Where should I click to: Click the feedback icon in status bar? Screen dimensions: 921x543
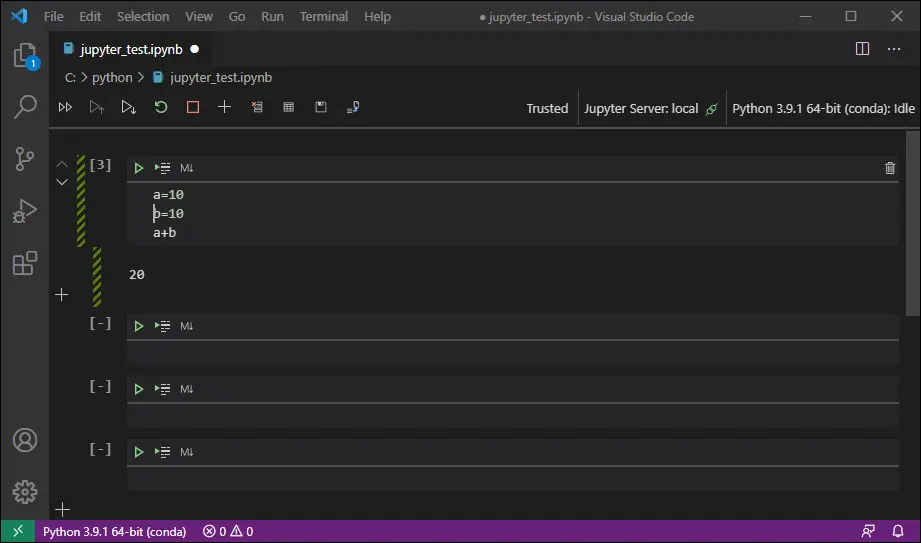(x=868, y=532)
